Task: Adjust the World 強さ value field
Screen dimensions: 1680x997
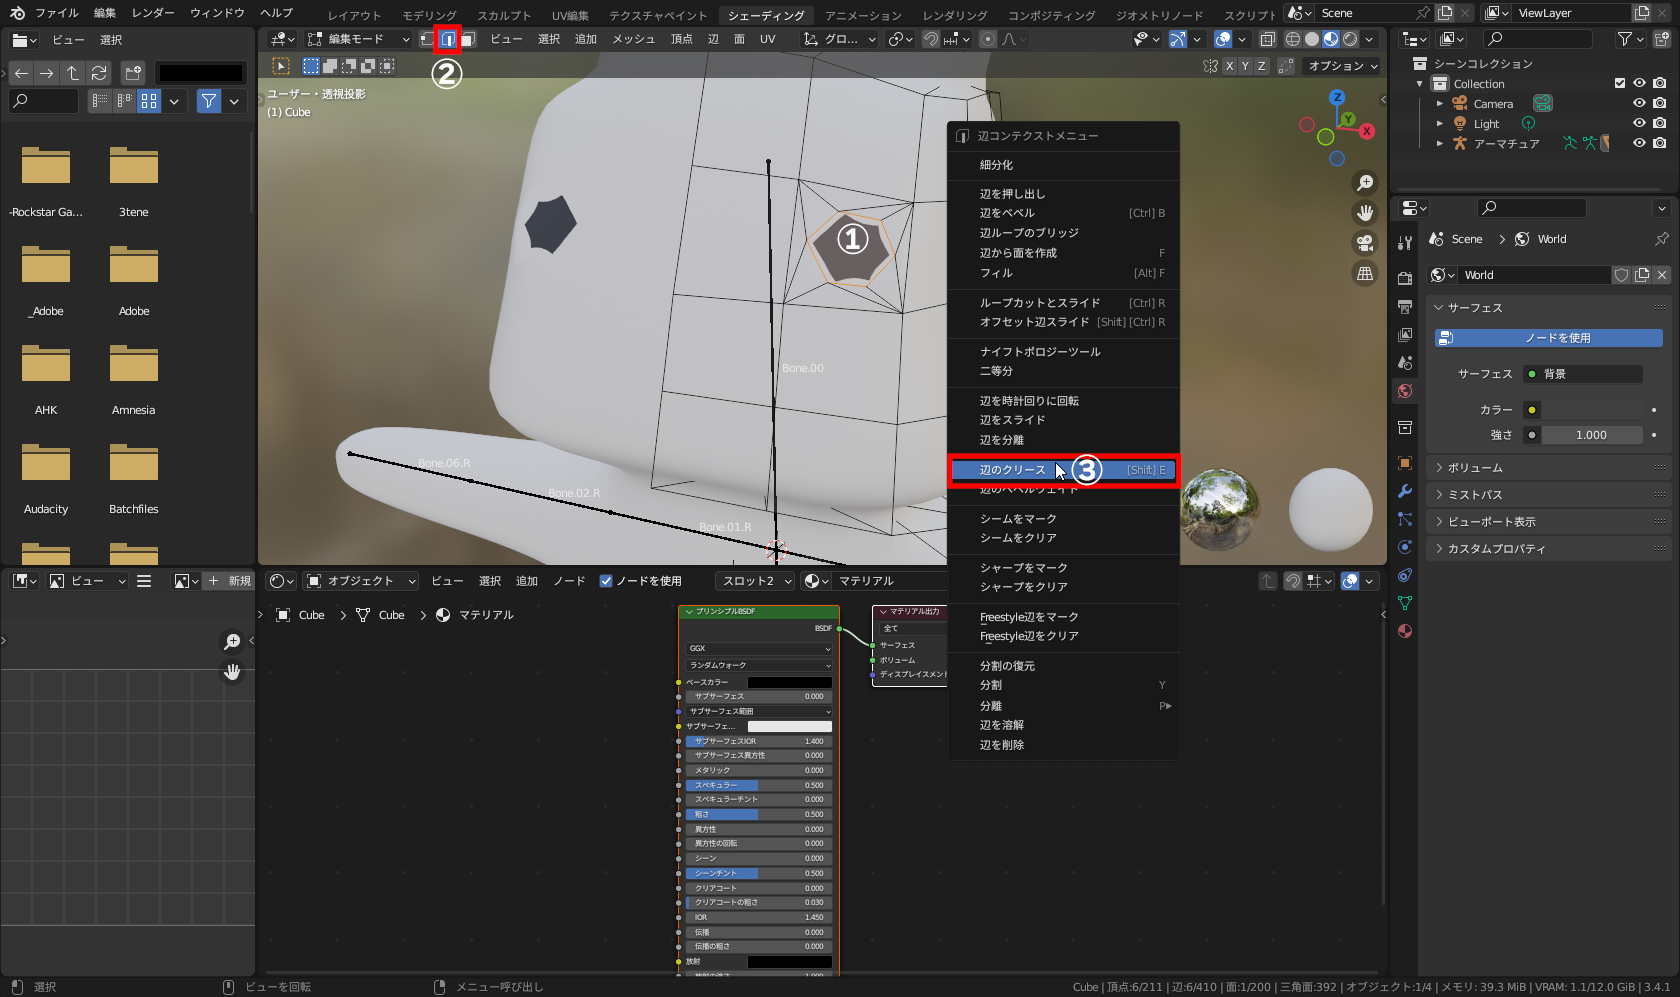Action: pos(1592,435)
